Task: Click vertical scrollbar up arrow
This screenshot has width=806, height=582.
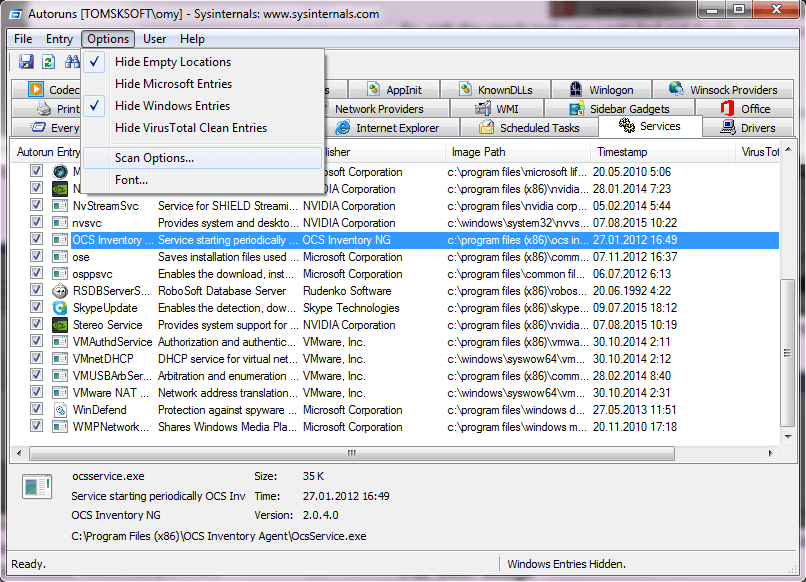Action: tap(788, 150)
